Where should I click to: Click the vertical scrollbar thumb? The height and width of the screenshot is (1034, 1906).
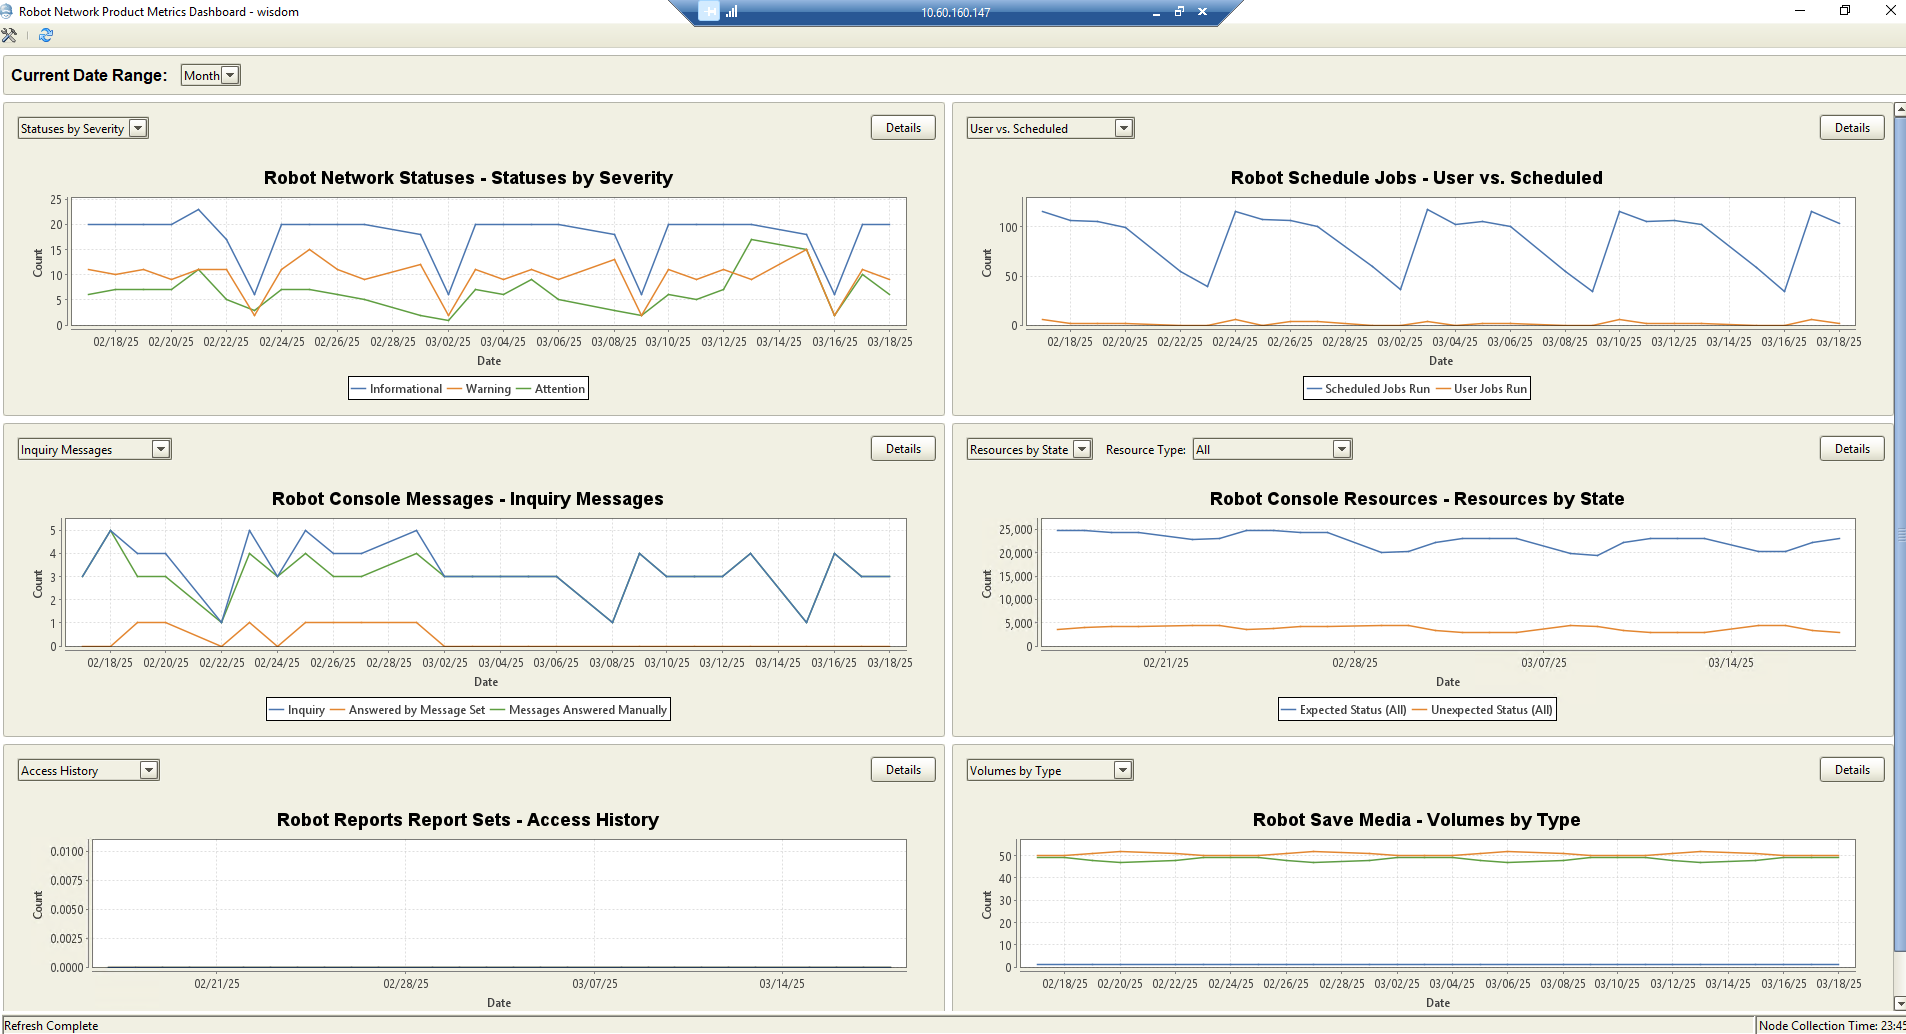[x=1900, y=534]
